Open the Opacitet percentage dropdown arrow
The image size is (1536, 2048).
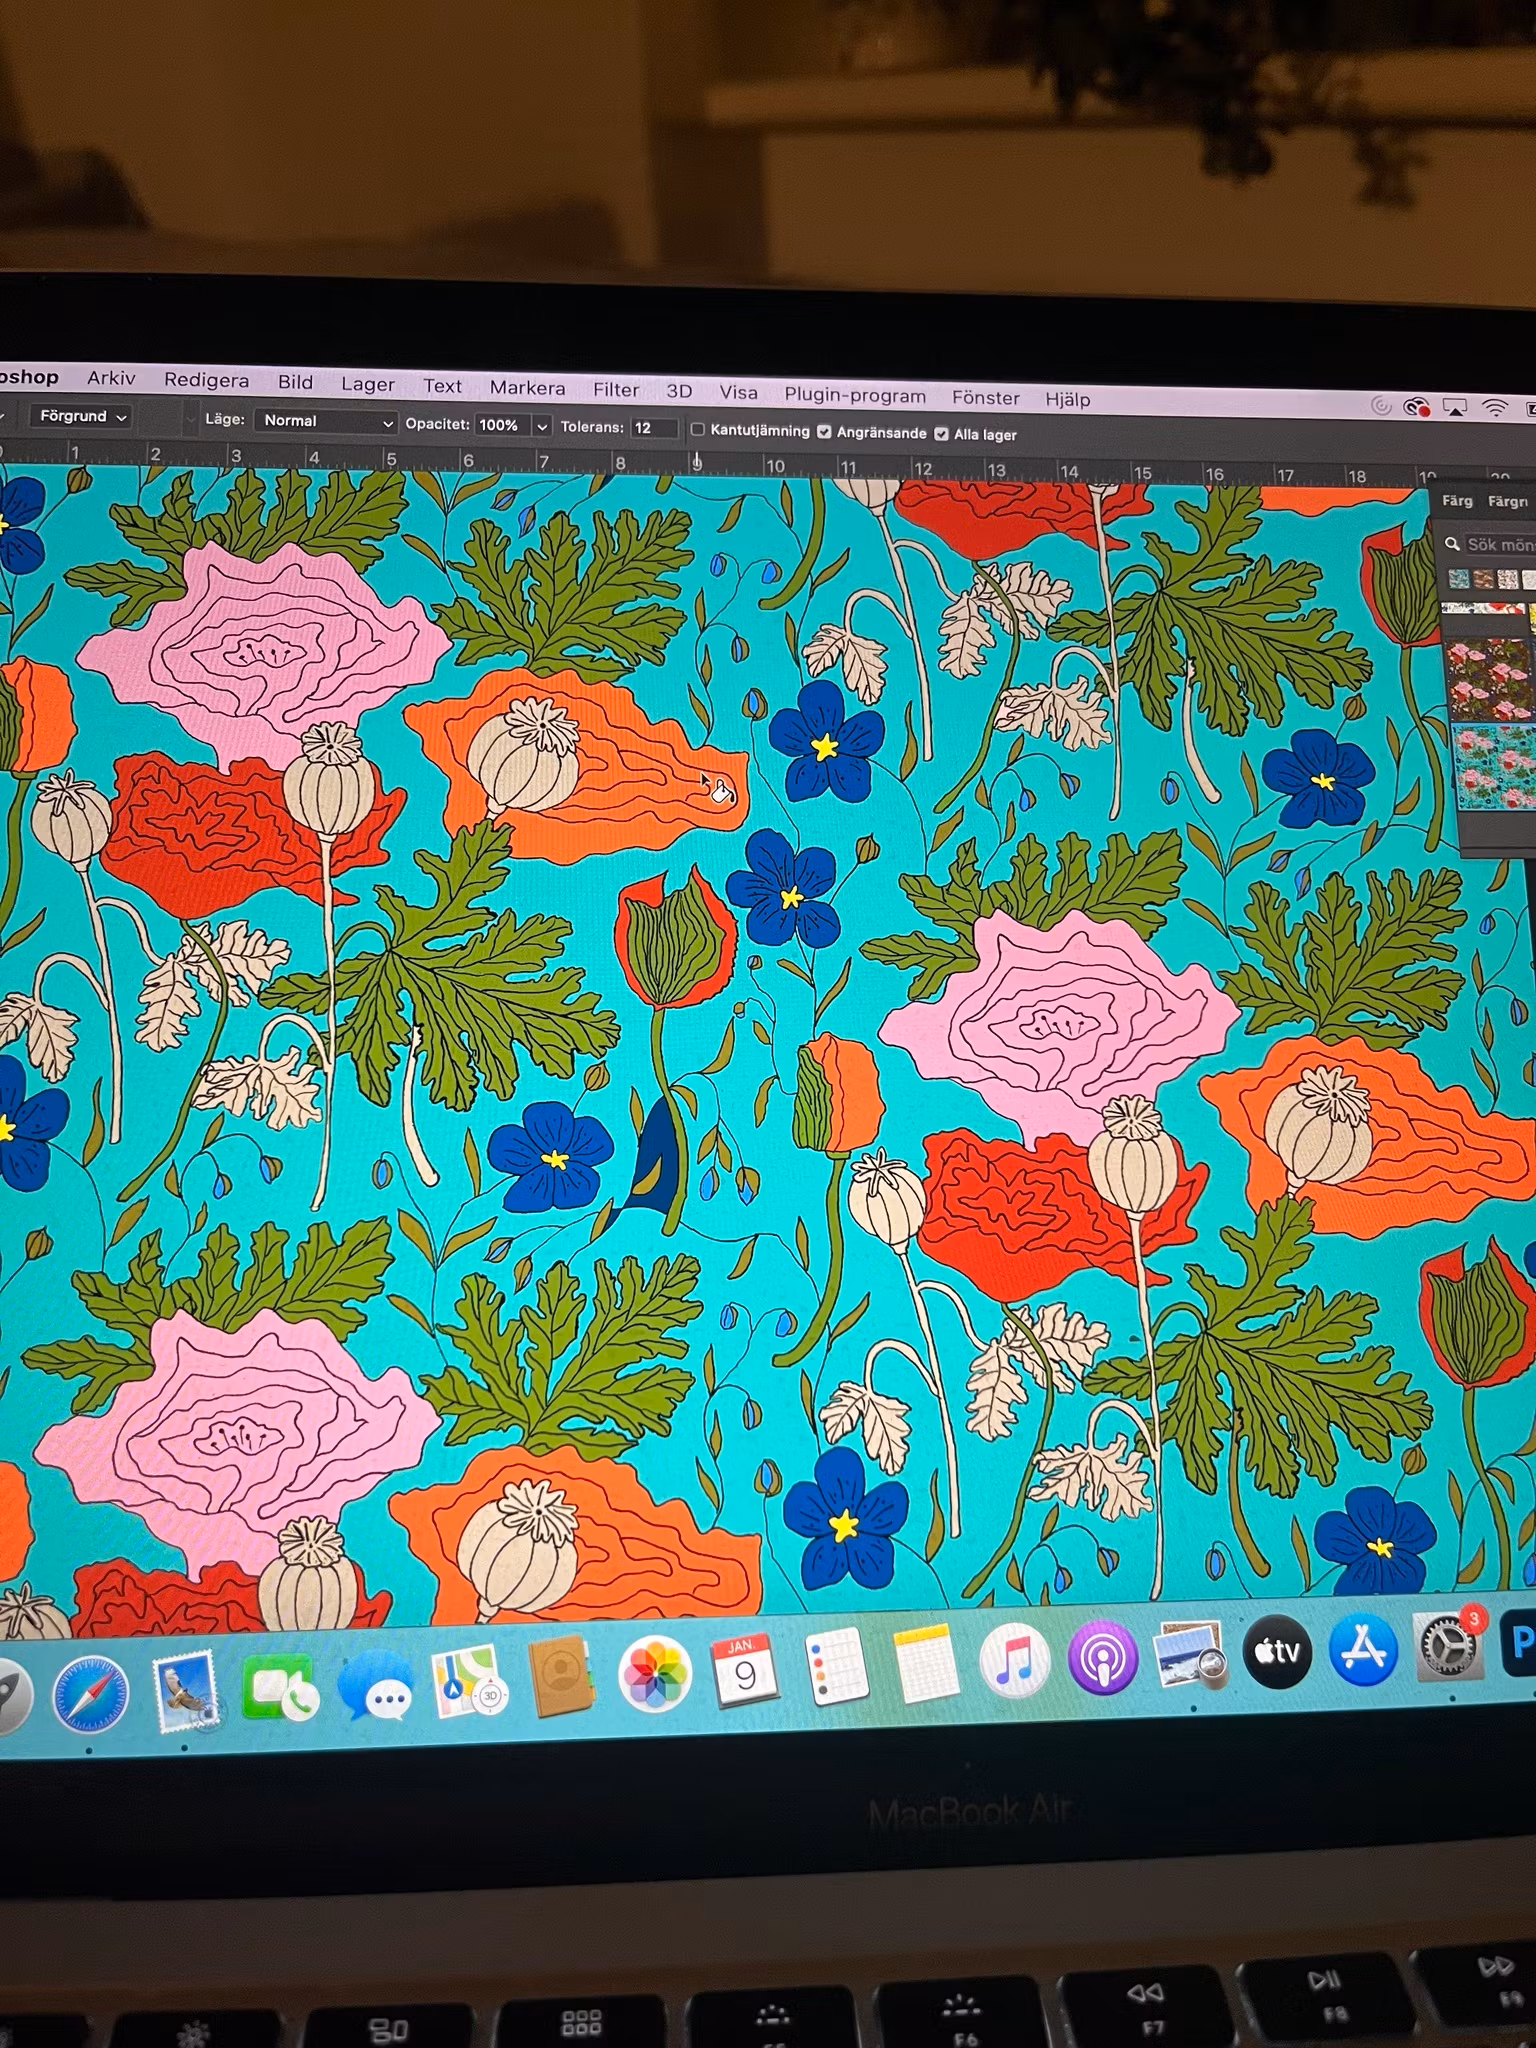tap(542, 426)
